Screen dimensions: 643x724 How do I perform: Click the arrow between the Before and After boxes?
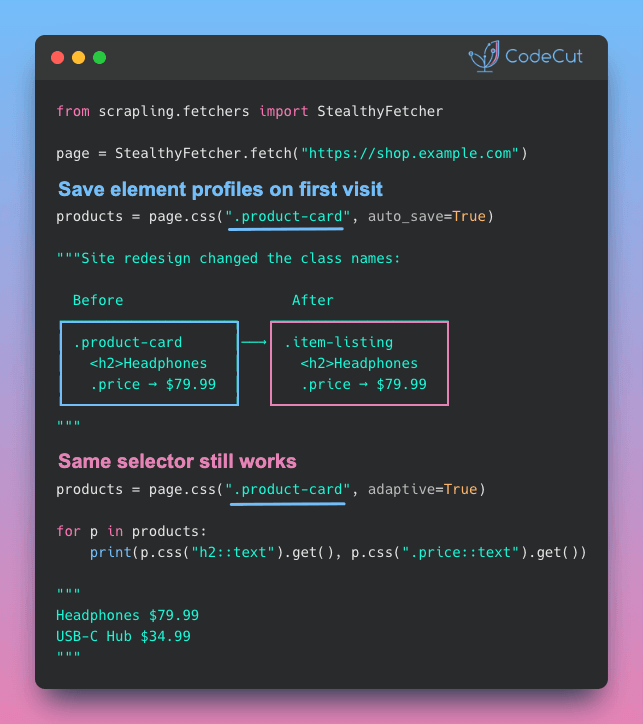254,343
